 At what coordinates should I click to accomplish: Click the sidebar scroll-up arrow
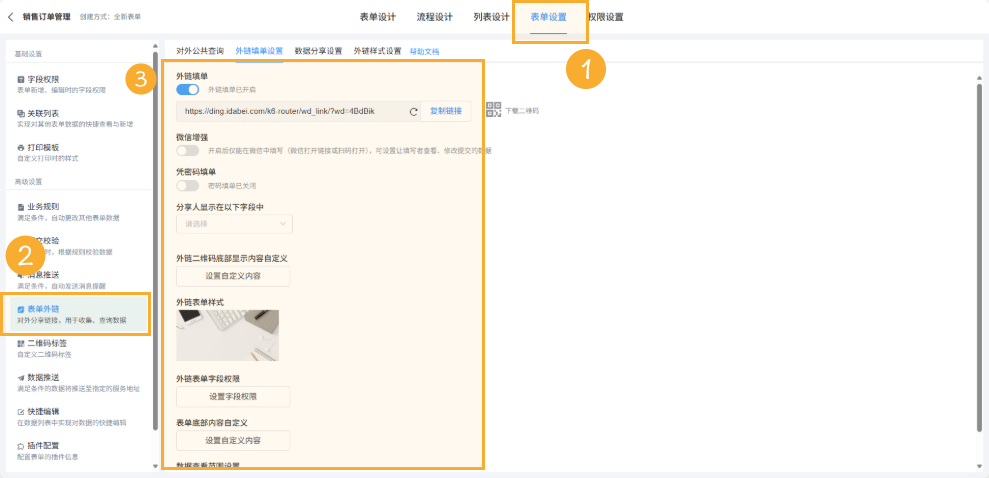pyautogui.click(x=156, y=45)
